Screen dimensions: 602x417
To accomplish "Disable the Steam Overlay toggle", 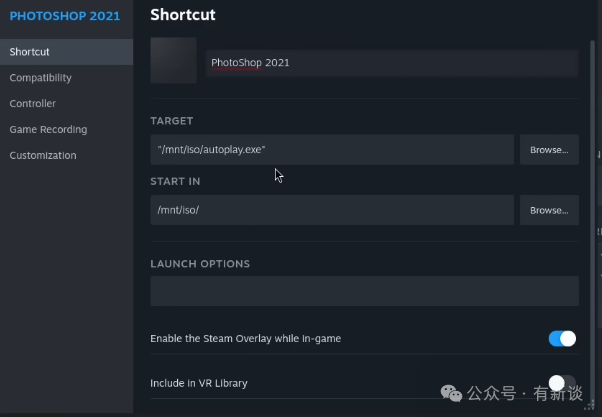I will (x=562, y=338).
